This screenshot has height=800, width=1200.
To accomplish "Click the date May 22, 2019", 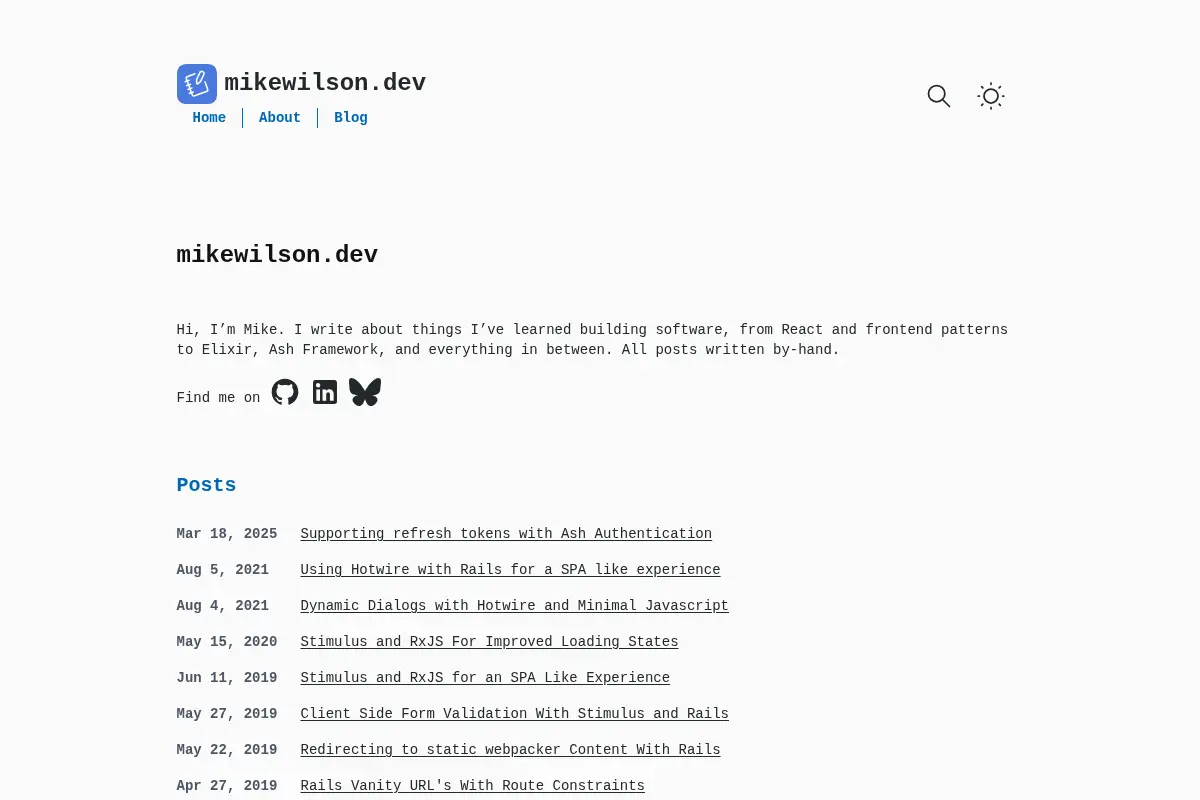I will [x=227, y=750].
